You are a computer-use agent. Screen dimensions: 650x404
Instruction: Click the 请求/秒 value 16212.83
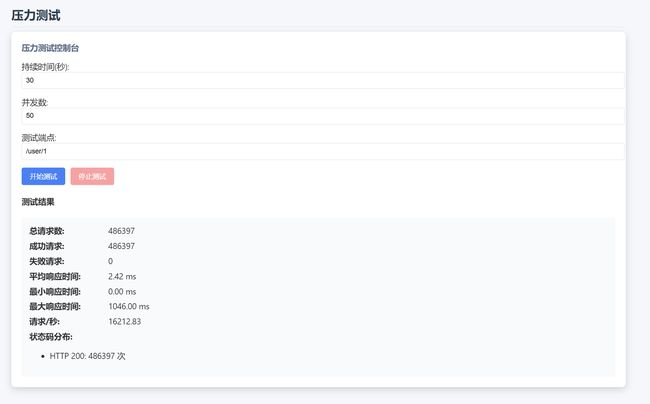124,322
